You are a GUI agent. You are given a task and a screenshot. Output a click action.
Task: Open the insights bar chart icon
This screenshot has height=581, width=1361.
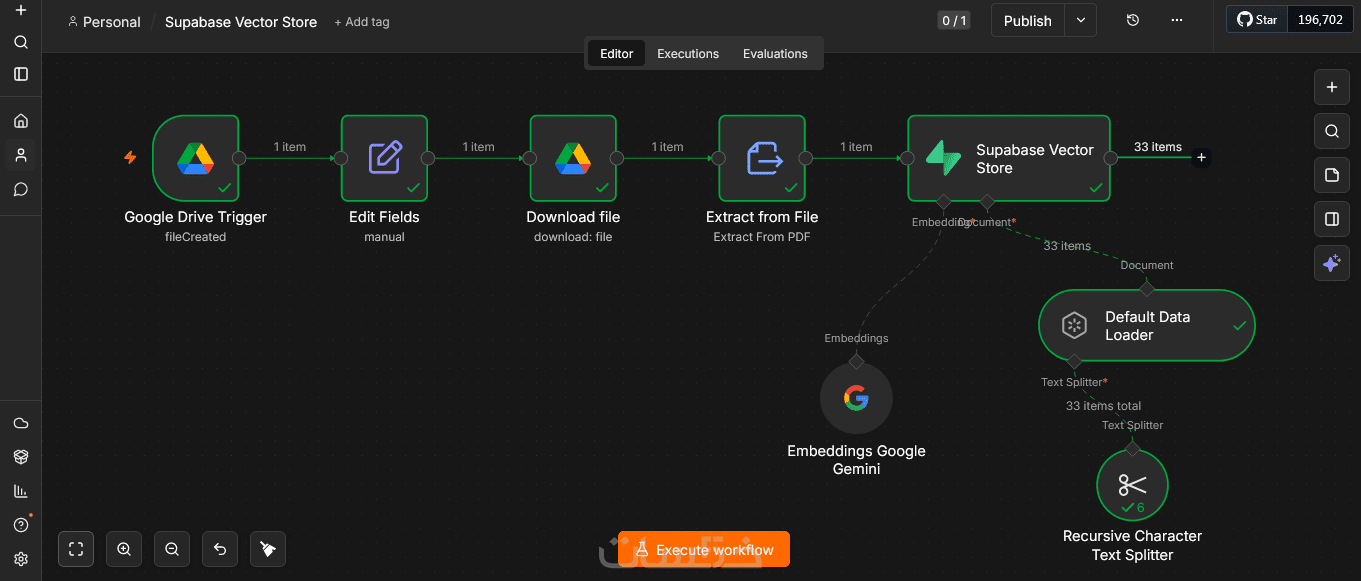tap(21, 491)
